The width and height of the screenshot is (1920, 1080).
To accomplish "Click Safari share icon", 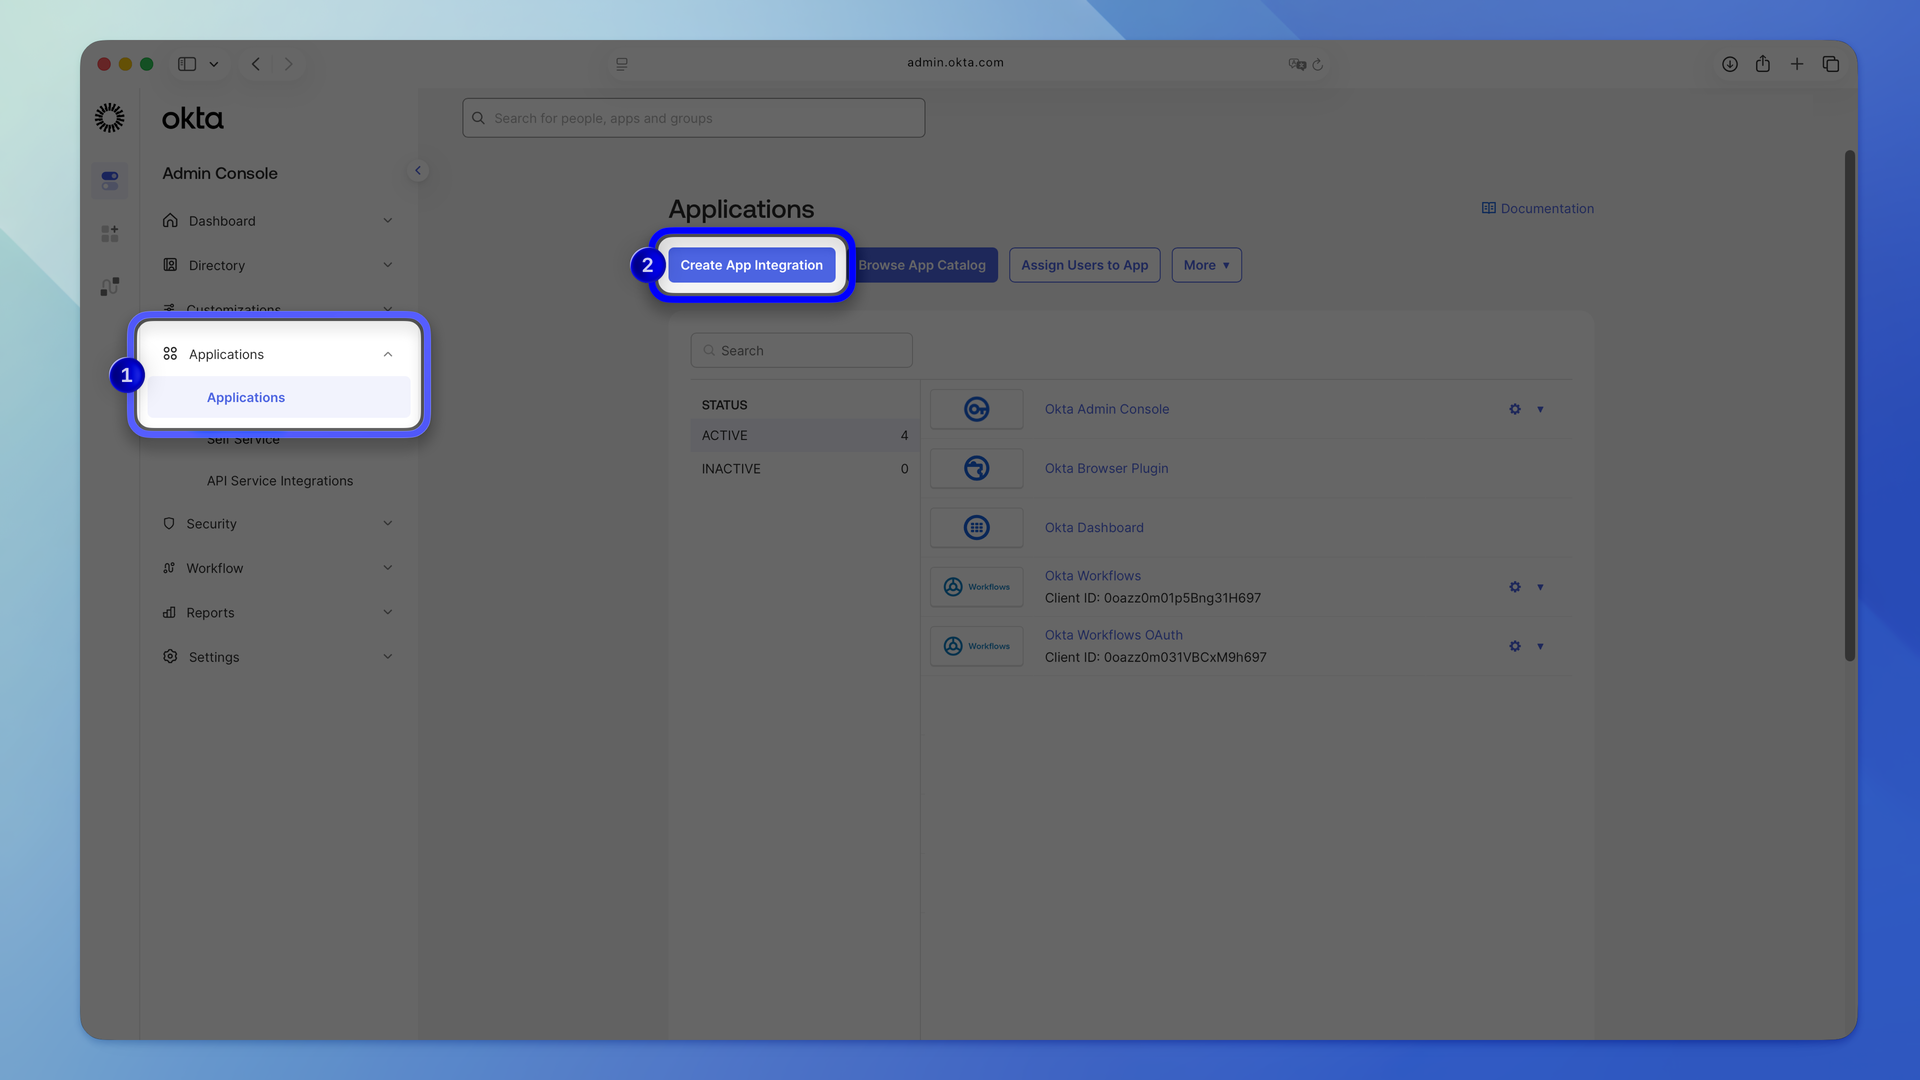I will (x=1763, y=64).
